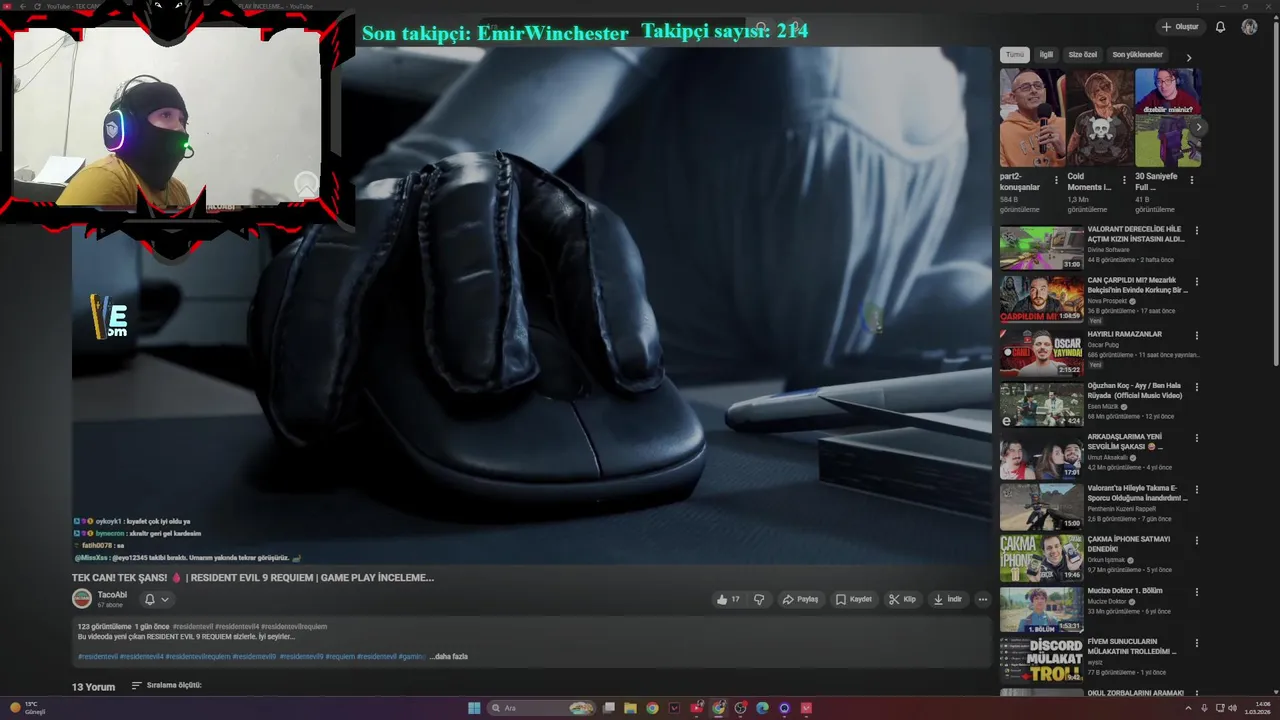Open Mucize Doktor 1. Bölüm thumbnail
Screen dimensions: 1280x720
[x=1041, y=610]
